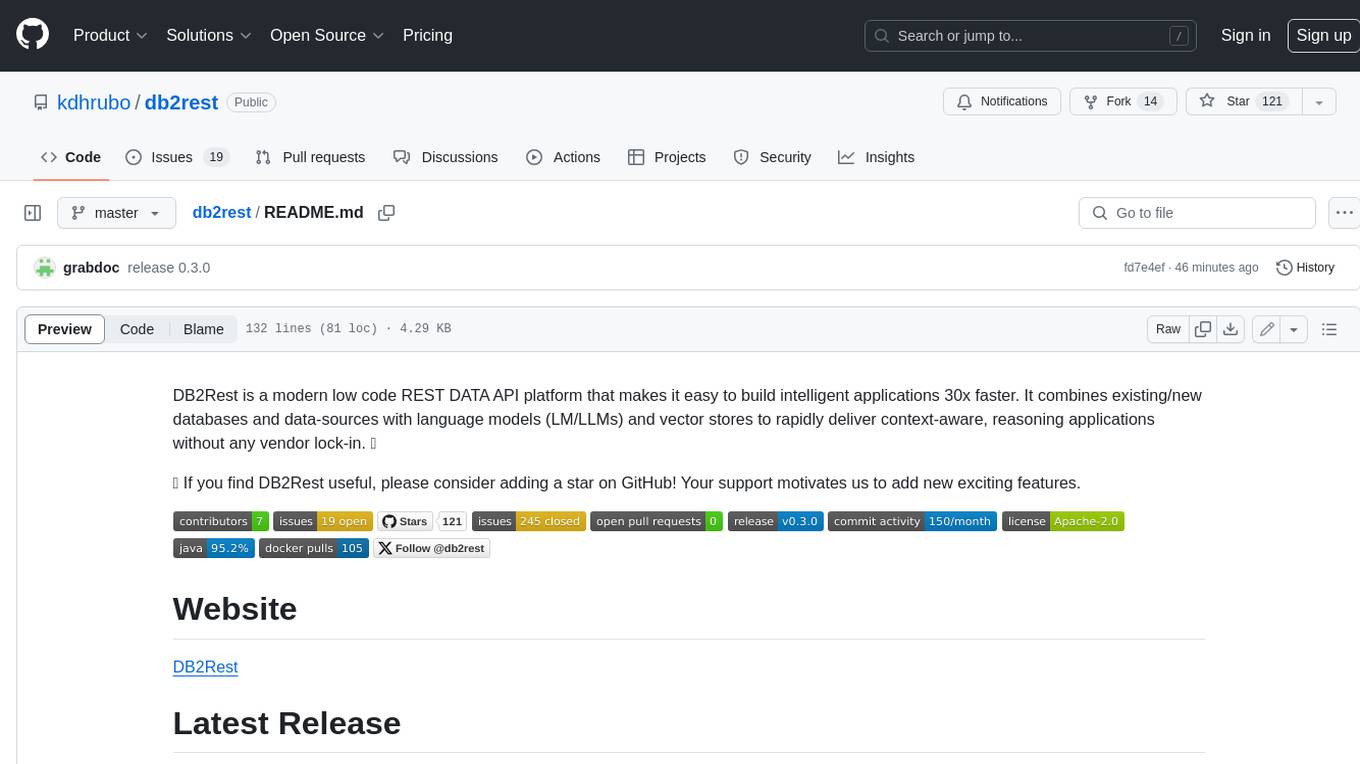Edit the file with pencil icon
The width and height of the screenshot is (1360, 764).
(1267, 329)
